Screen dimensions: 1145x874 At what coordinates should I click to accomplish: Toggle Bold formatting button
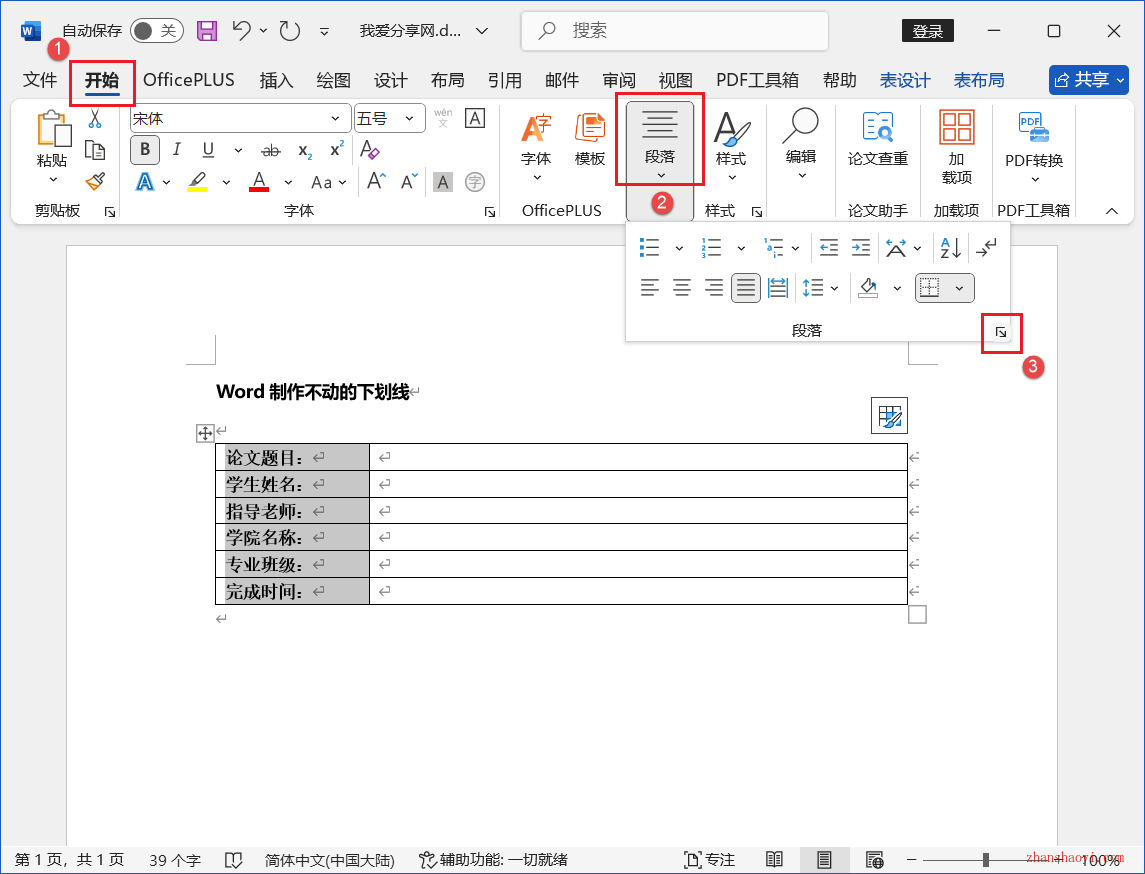145,150
